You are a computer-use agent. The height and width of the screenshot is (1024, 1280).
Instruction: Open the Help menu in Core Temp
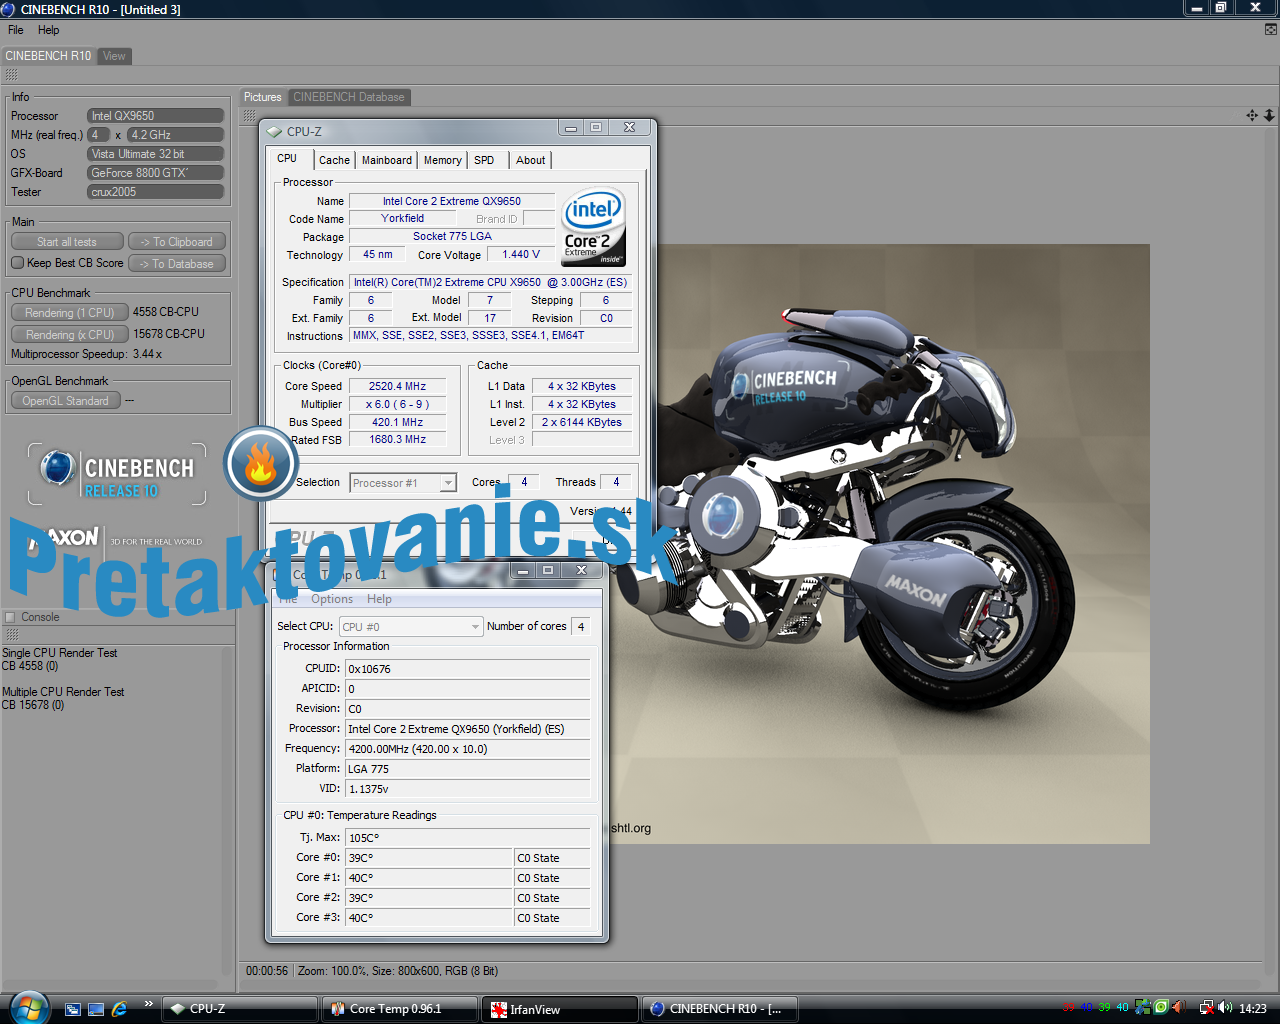coord(379,599)
